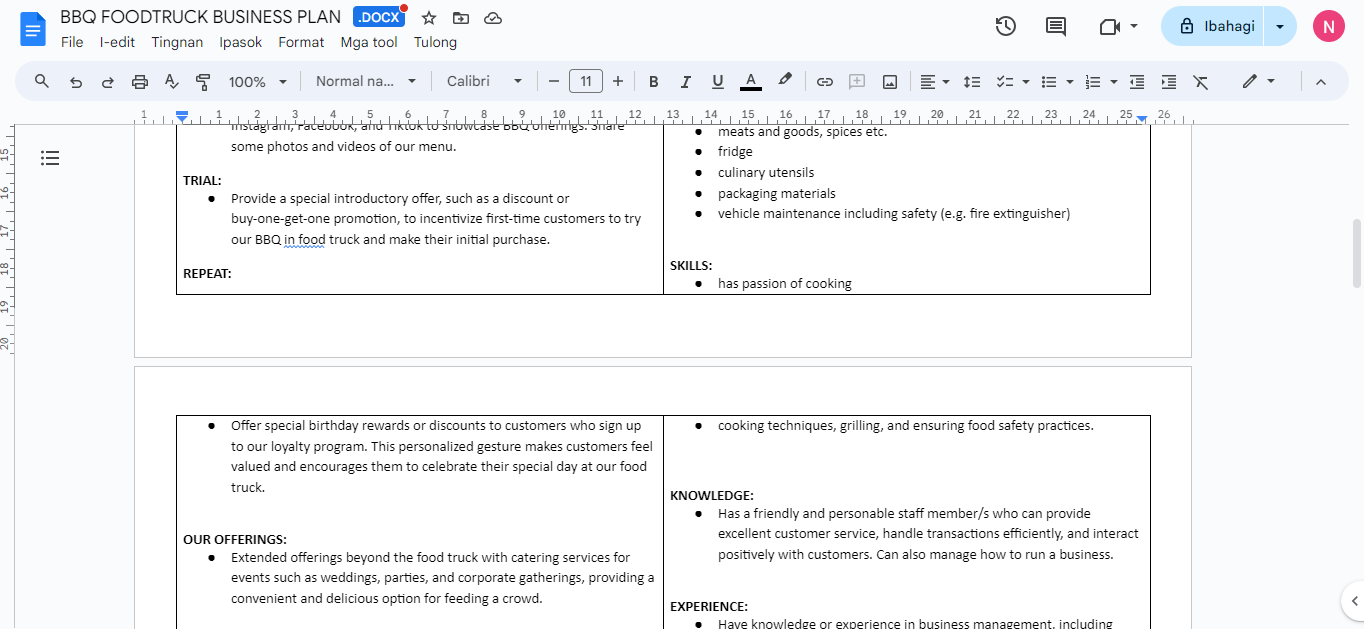Image resolution: width=1364 pixels, height=629 pixels.
Task: Expand numbered list options arrow
Action: point(1114,82)
